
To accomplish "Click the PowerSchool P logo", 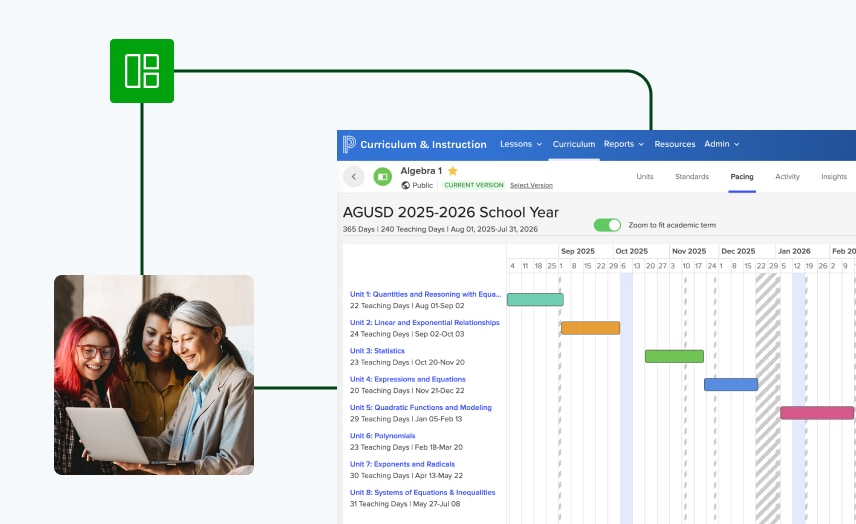I will pos(349,144).
